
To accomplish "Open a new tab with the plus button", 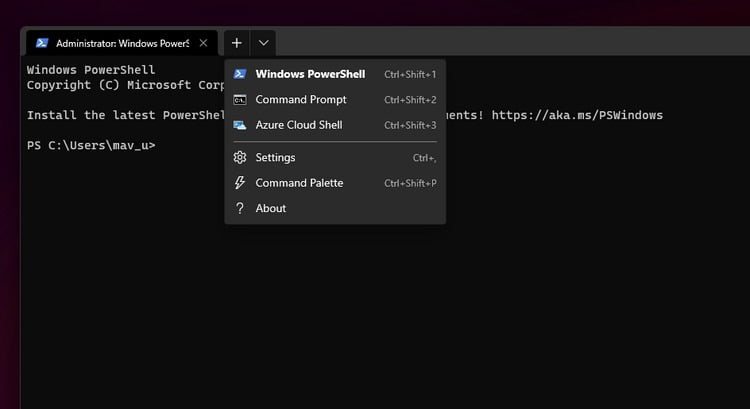I will click(x=236, y=43).
